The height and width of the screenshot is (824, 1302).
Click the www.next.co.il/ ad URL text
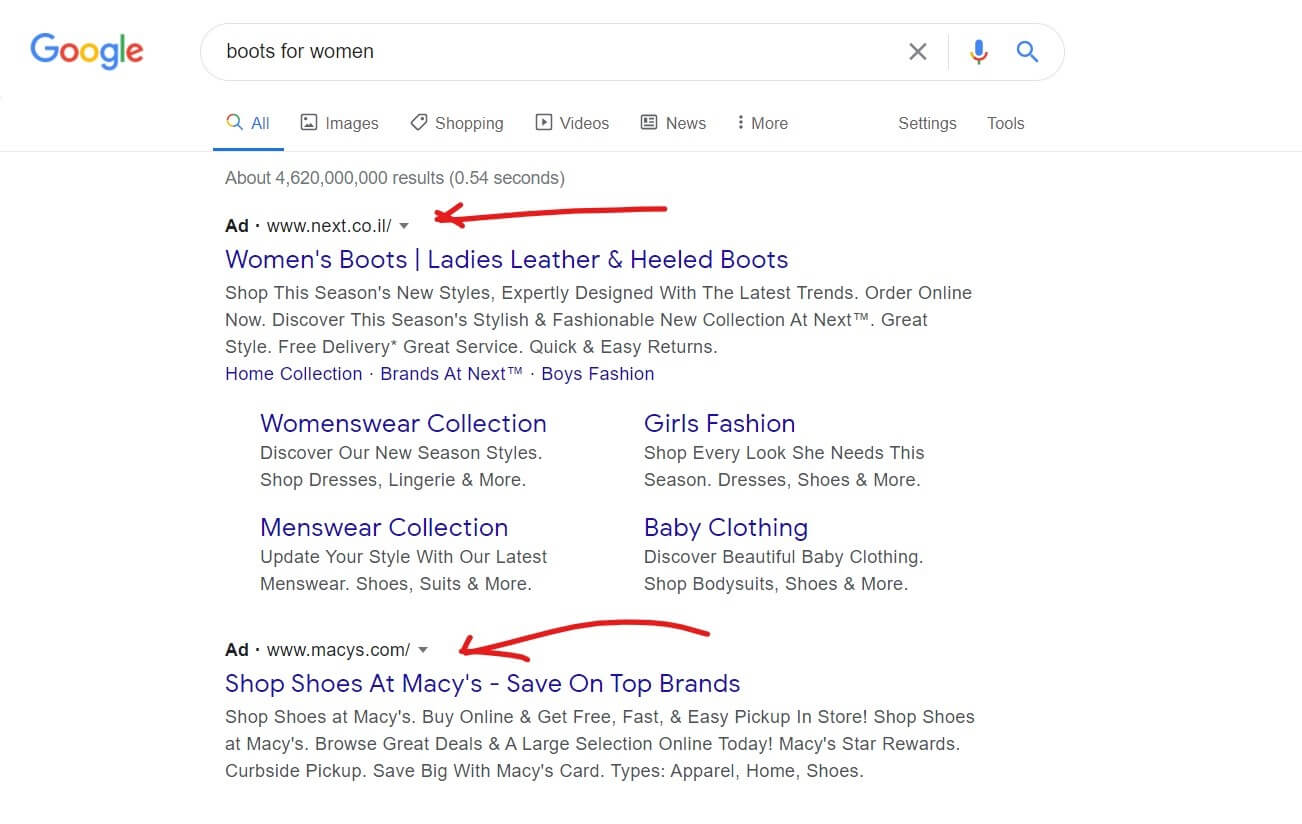click(329, 226)
